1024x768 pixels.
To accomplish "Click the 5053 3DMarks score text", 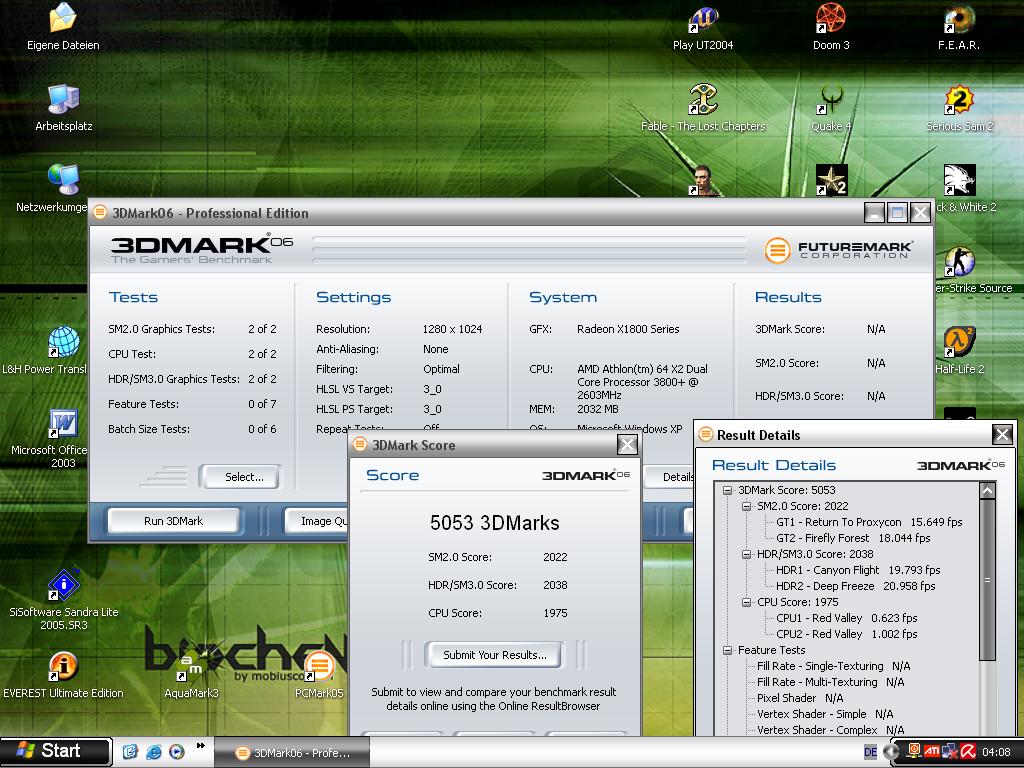I will [494, 522].
